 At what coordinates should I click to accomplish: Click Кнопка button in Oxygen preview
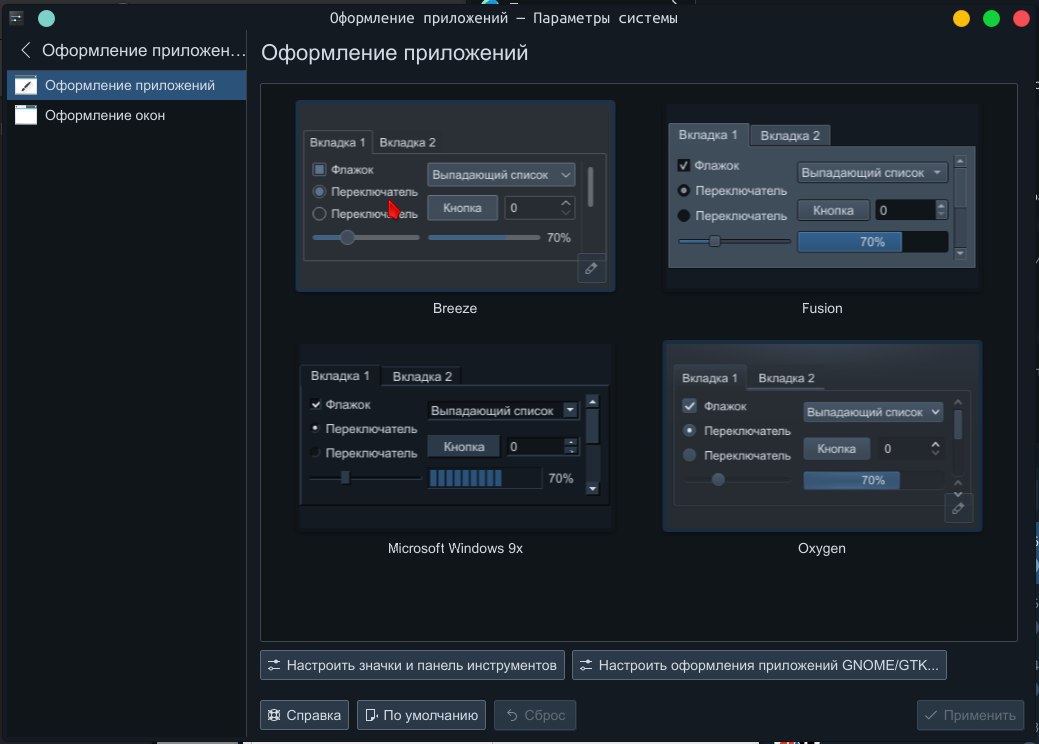836,449
